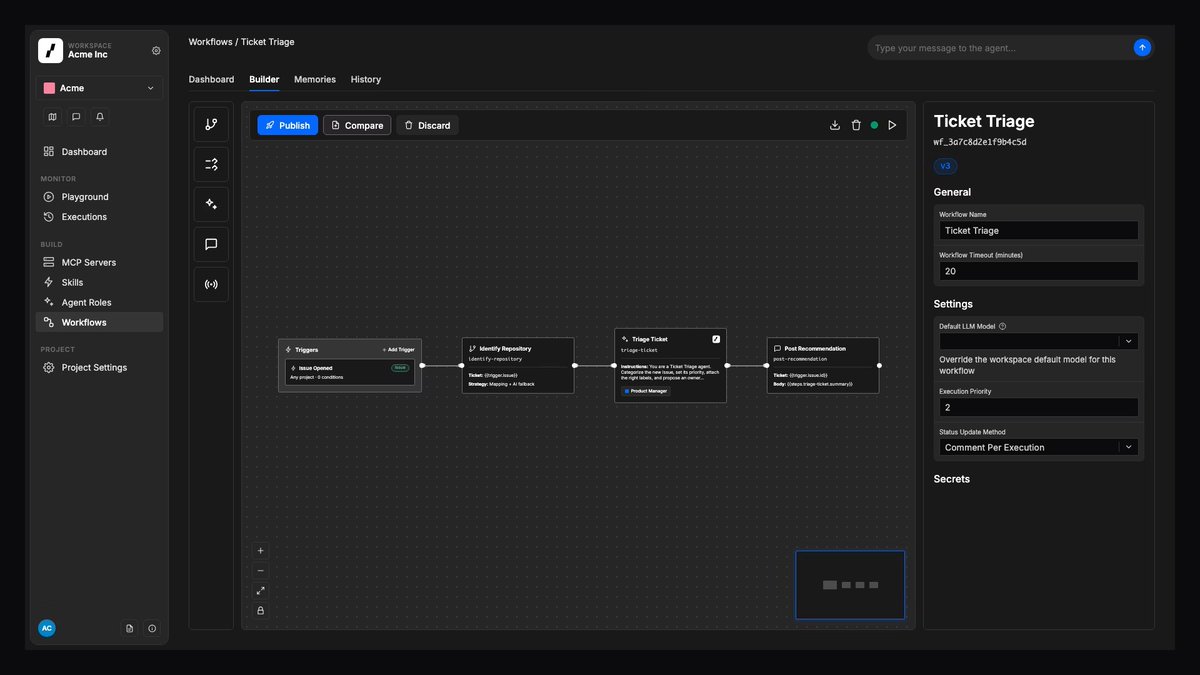Click the Acme Inc workspace logo
This screenshot has width=1200, height=675.
pos(50,50)
